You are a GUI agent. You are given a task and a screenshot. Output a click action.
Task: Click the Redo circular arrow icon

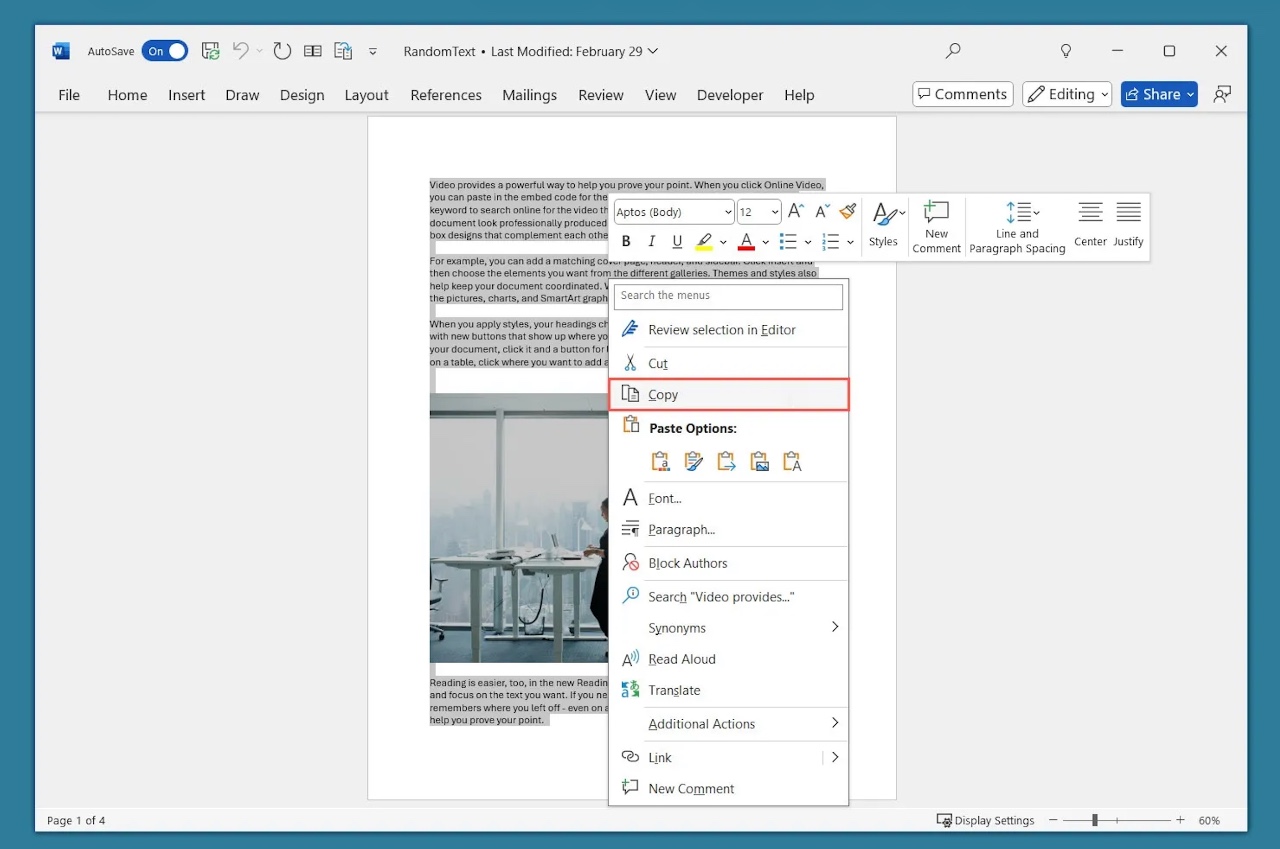[282, 51]
